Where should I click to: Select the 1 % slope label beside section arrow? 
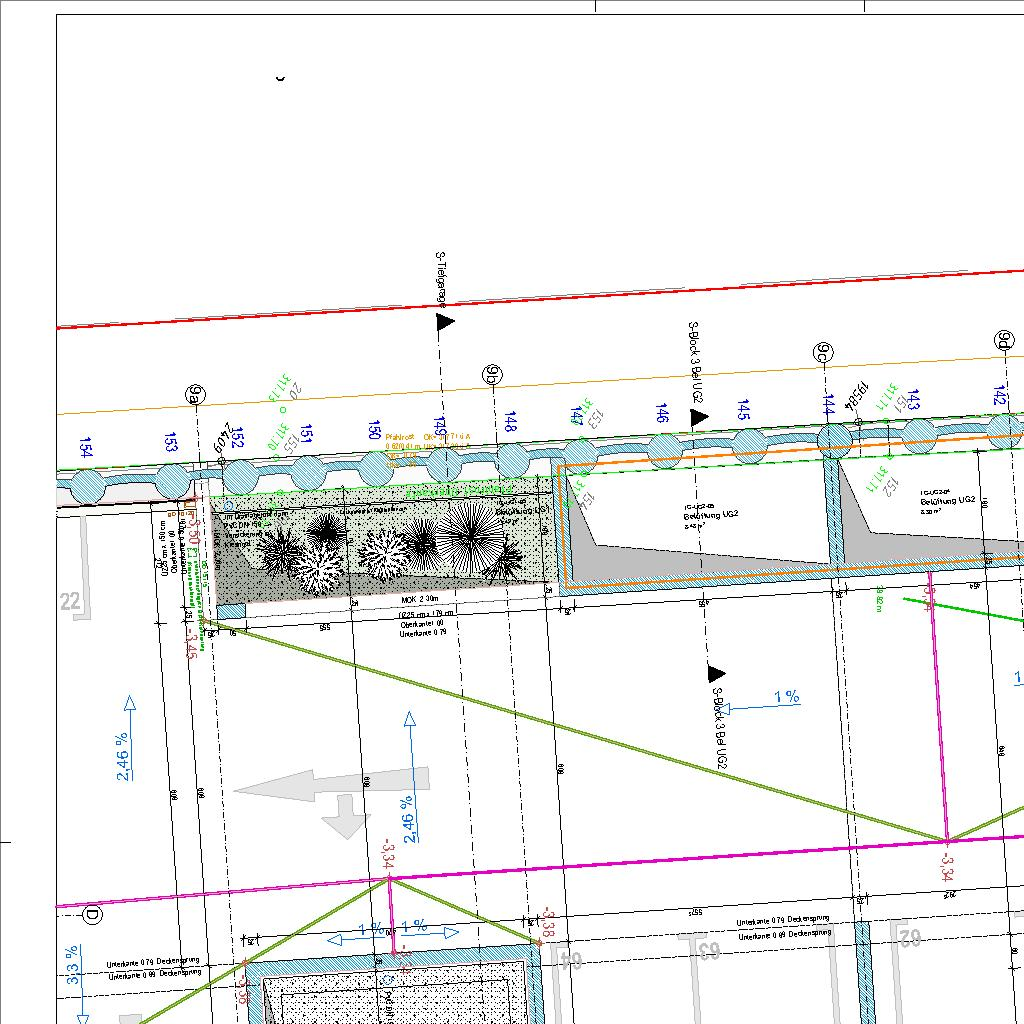pos(786,697)
